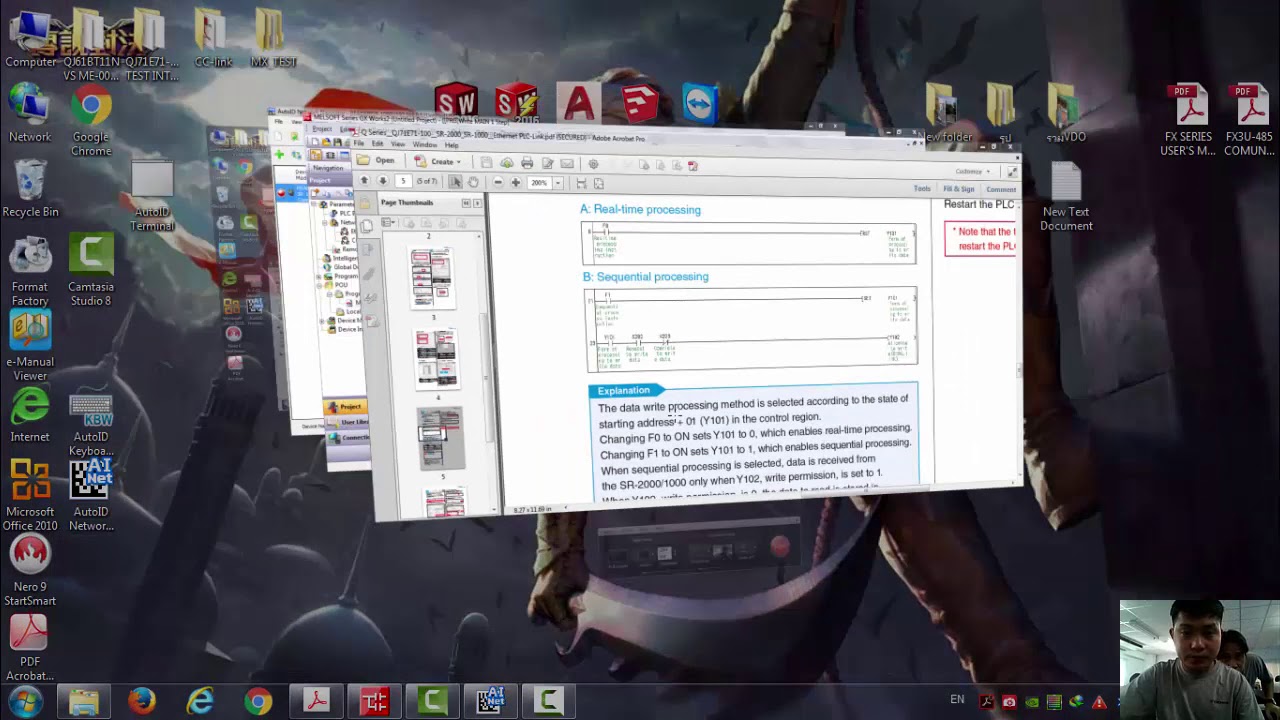
Task: Open Acrobat's Edit menu
Action: pos(377,143)
